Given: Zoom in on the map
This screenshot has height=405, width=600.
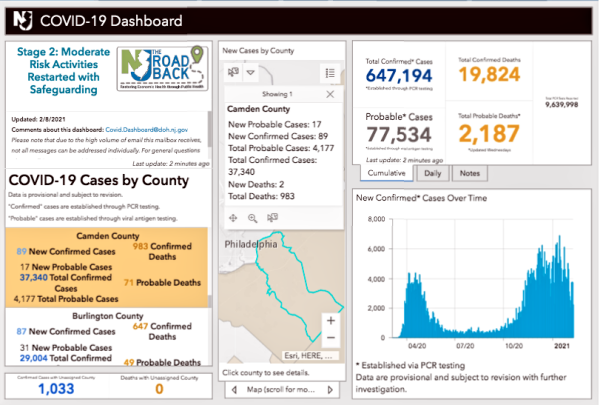Looking at the screenshot, I should 331,321.
